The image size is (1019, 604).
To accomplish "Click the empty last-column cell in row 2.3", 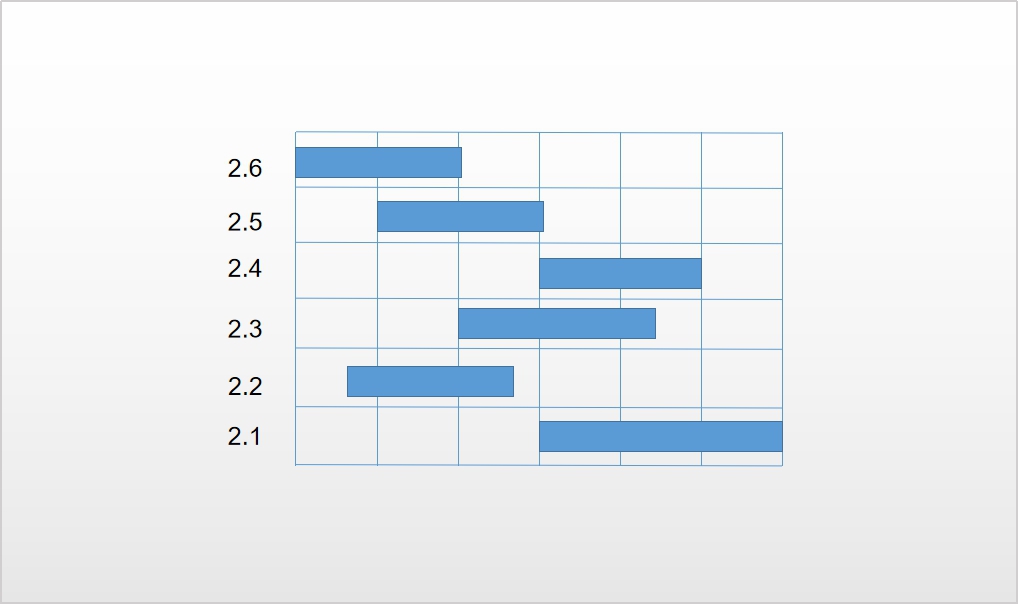I will (742, 324).
